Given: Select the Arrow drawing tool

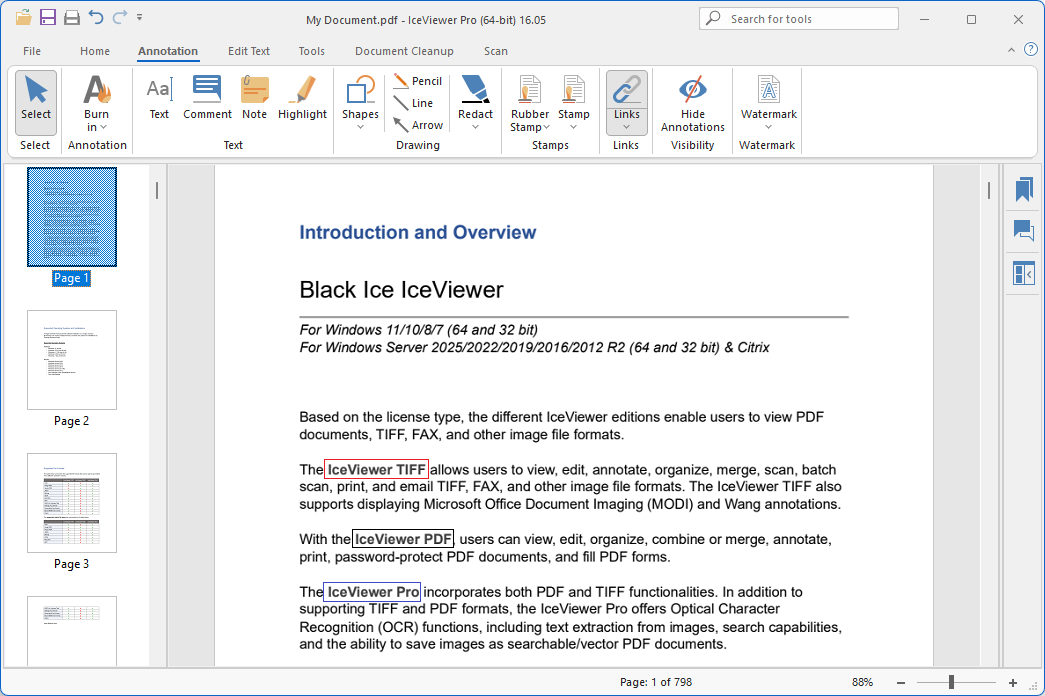Looking at the screenshot, I should [x=418, y=125].
